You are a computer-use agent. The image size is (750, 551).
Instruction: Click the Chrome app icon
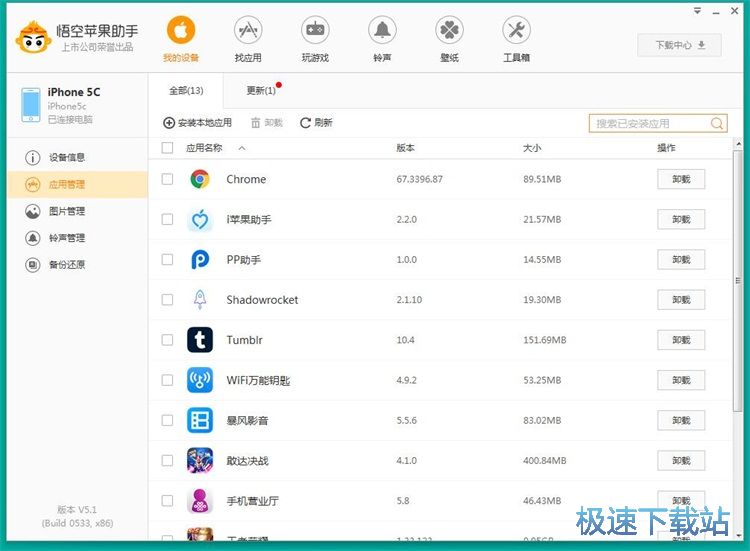pyautogui.click(x=200, y=179)
